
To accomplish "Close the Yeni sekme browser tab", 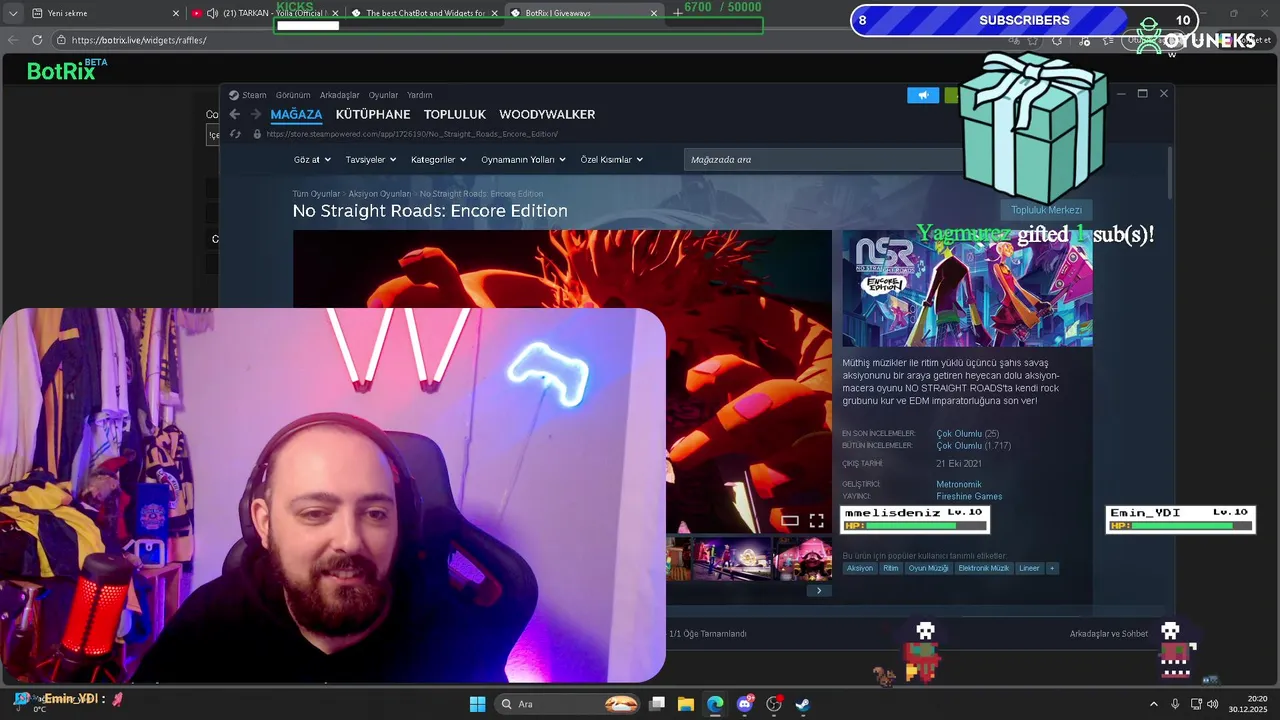I will [x=176, y=13].
